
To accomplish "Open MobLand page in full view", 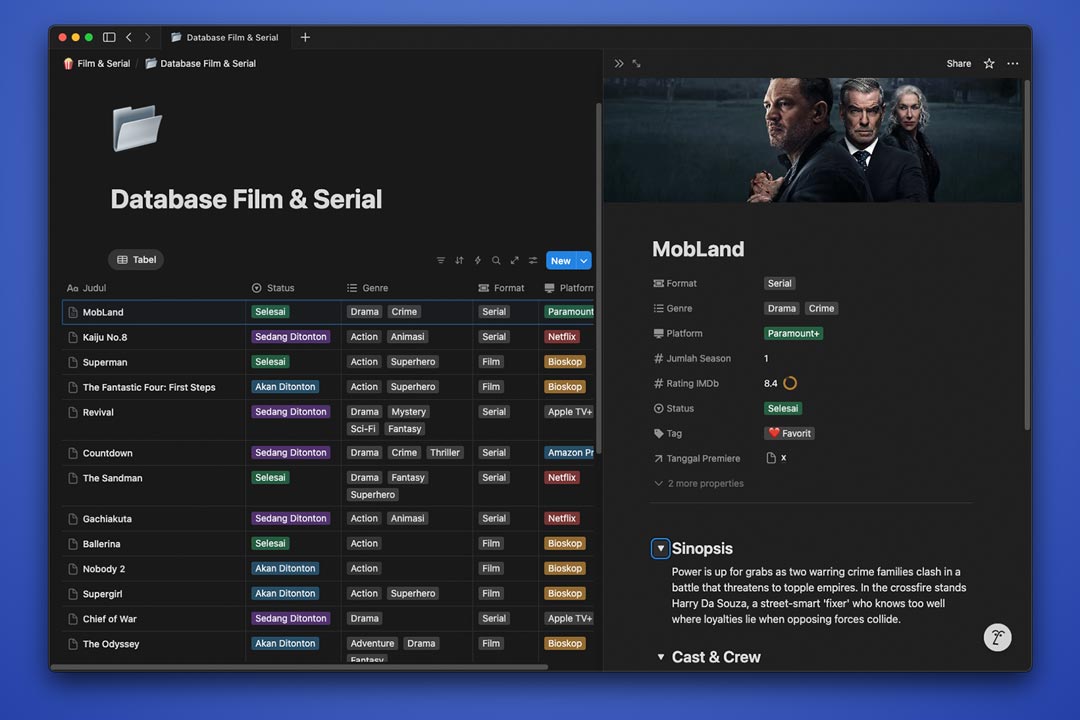I will (x=636, y=63).
